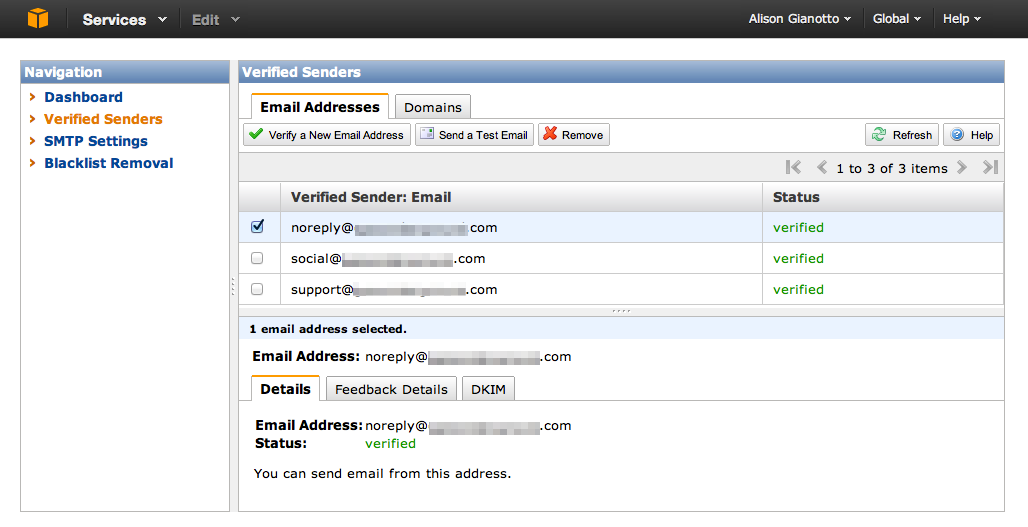1028x527 pixels.
Task: Click the green checkmark Verify icon
Action: coord(256,134)
